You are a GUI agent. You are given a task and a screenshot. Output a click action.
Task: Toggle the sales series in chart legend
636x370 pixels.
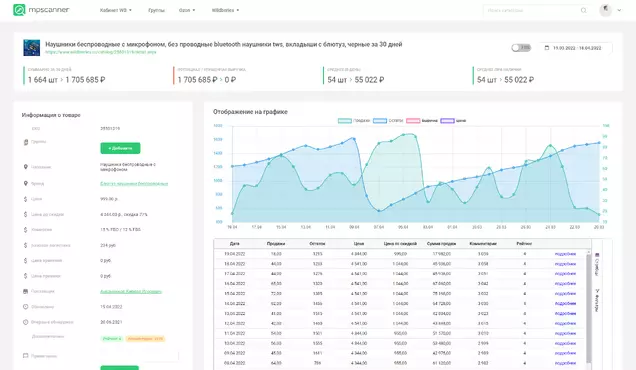pyautogui.click(x=354, y=120)
